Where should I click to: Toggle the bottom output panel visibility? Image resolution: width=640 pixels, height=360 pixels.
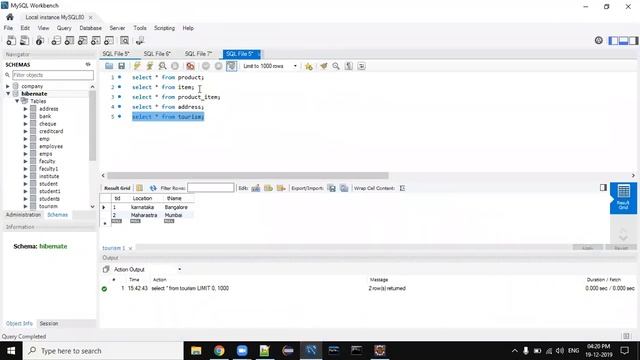click(x=623, y=40)
